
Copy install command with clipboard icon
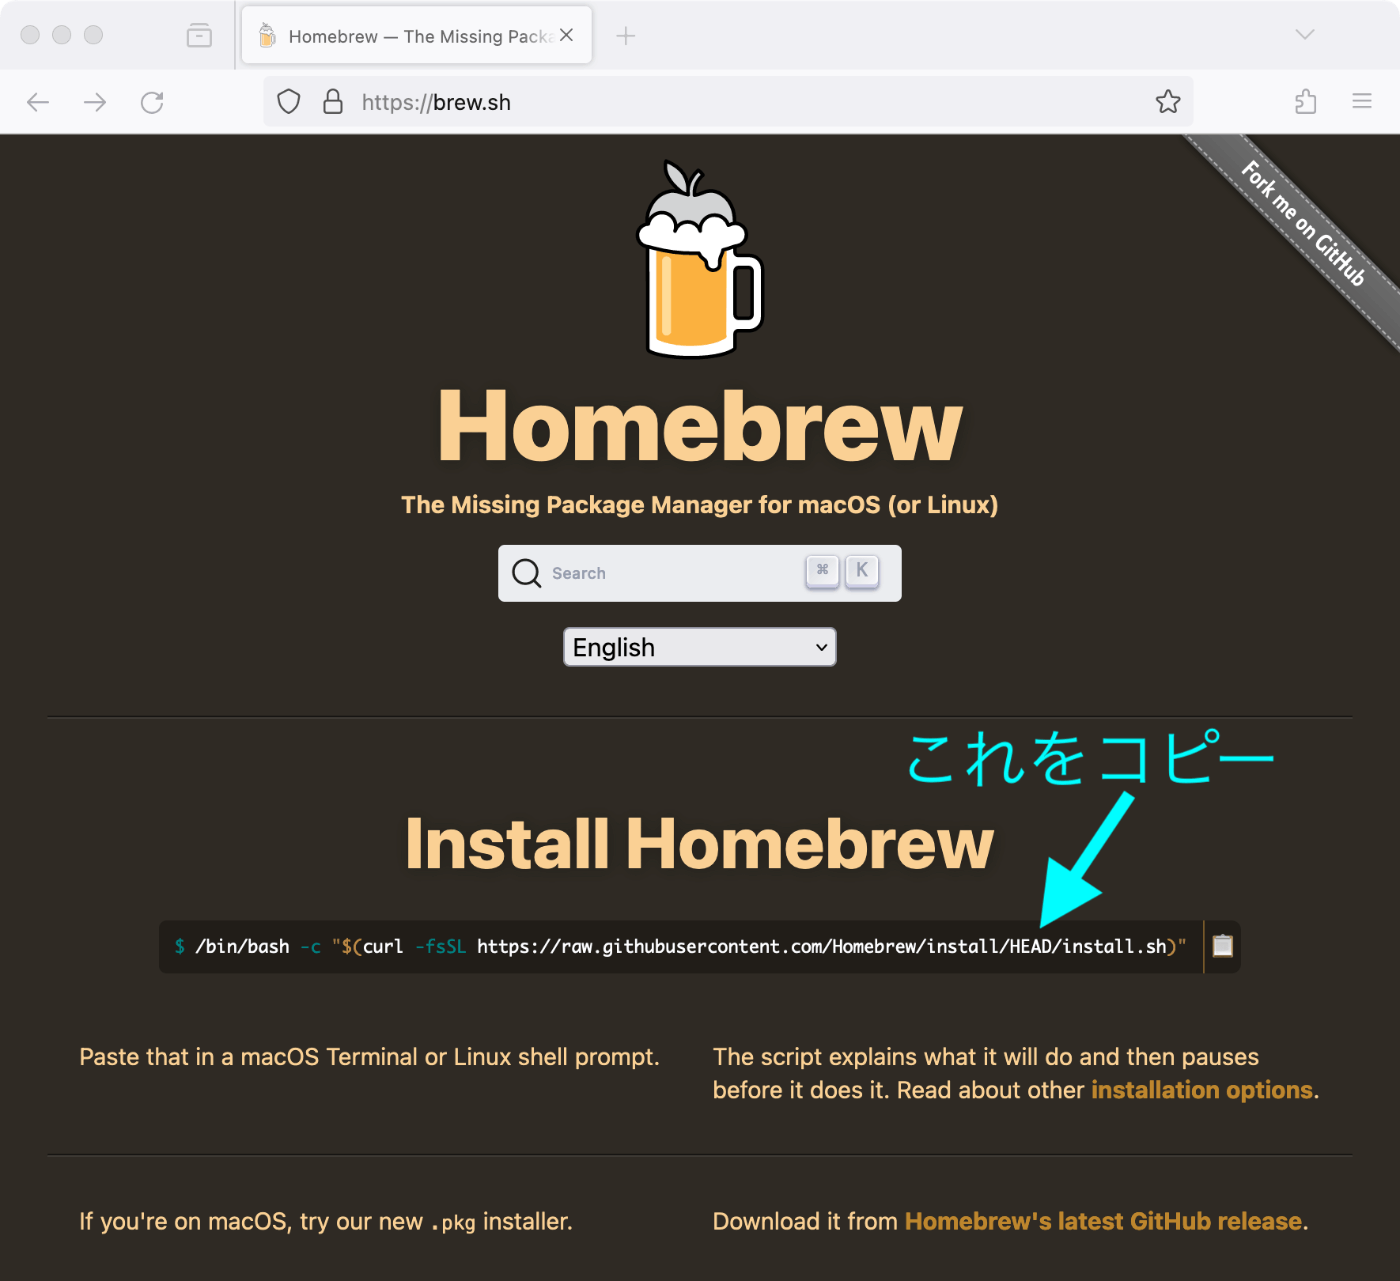click(x=1222, y=946)
